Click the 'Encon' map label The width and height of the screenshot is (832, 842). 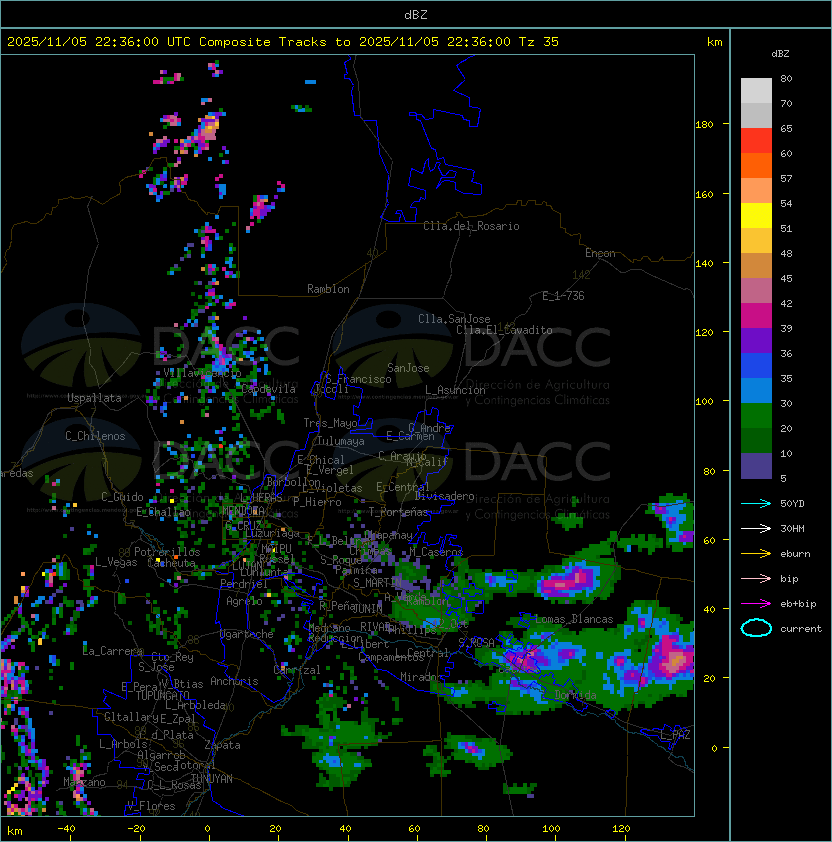pyautogui.click(x=600, y=253)
